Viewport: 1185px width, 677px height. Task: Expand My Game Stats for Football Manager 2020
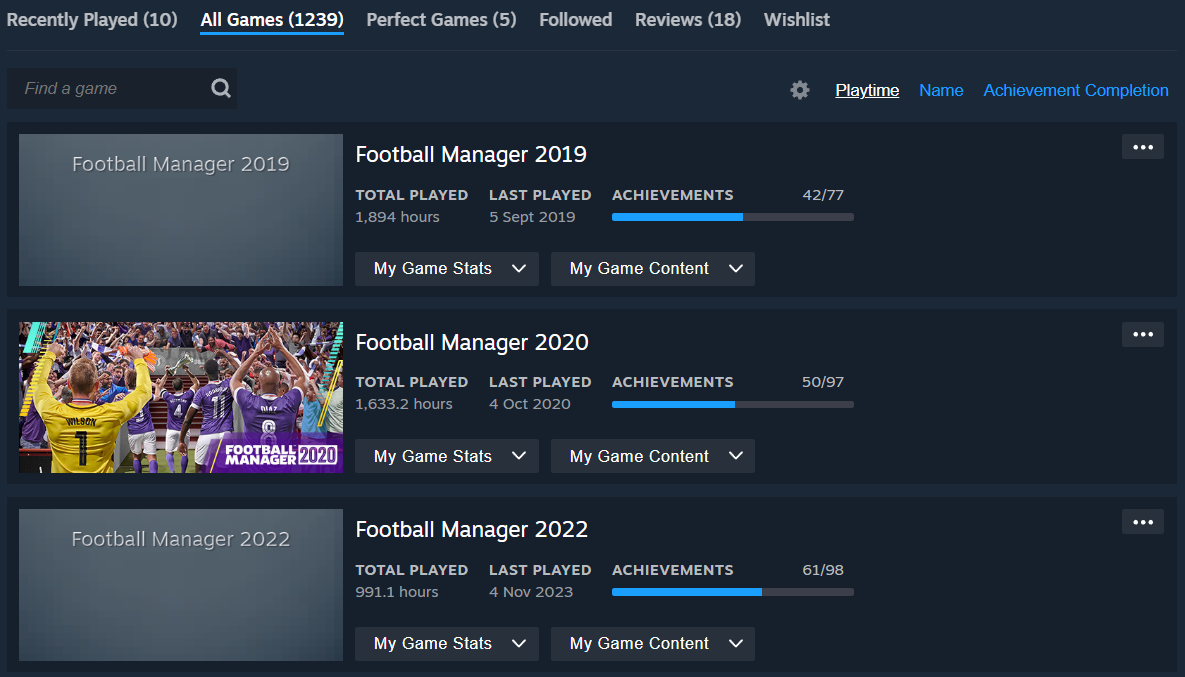point(447,456)
